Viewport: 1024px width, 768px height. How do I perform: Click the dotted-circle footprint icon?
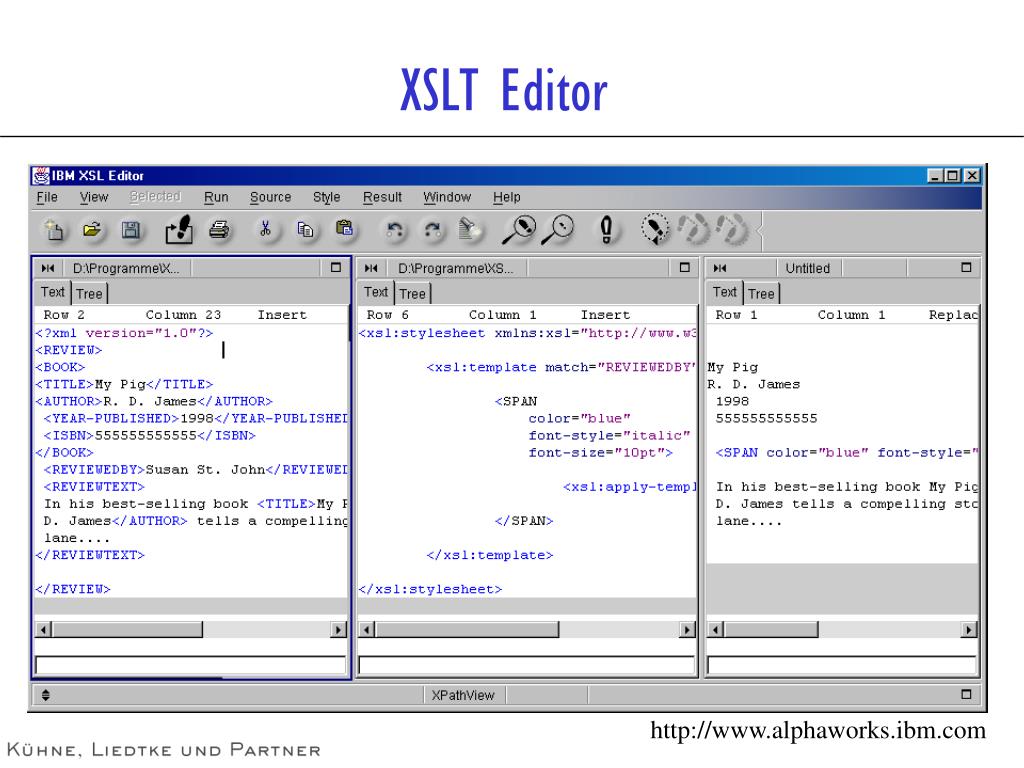pos(655,229)
